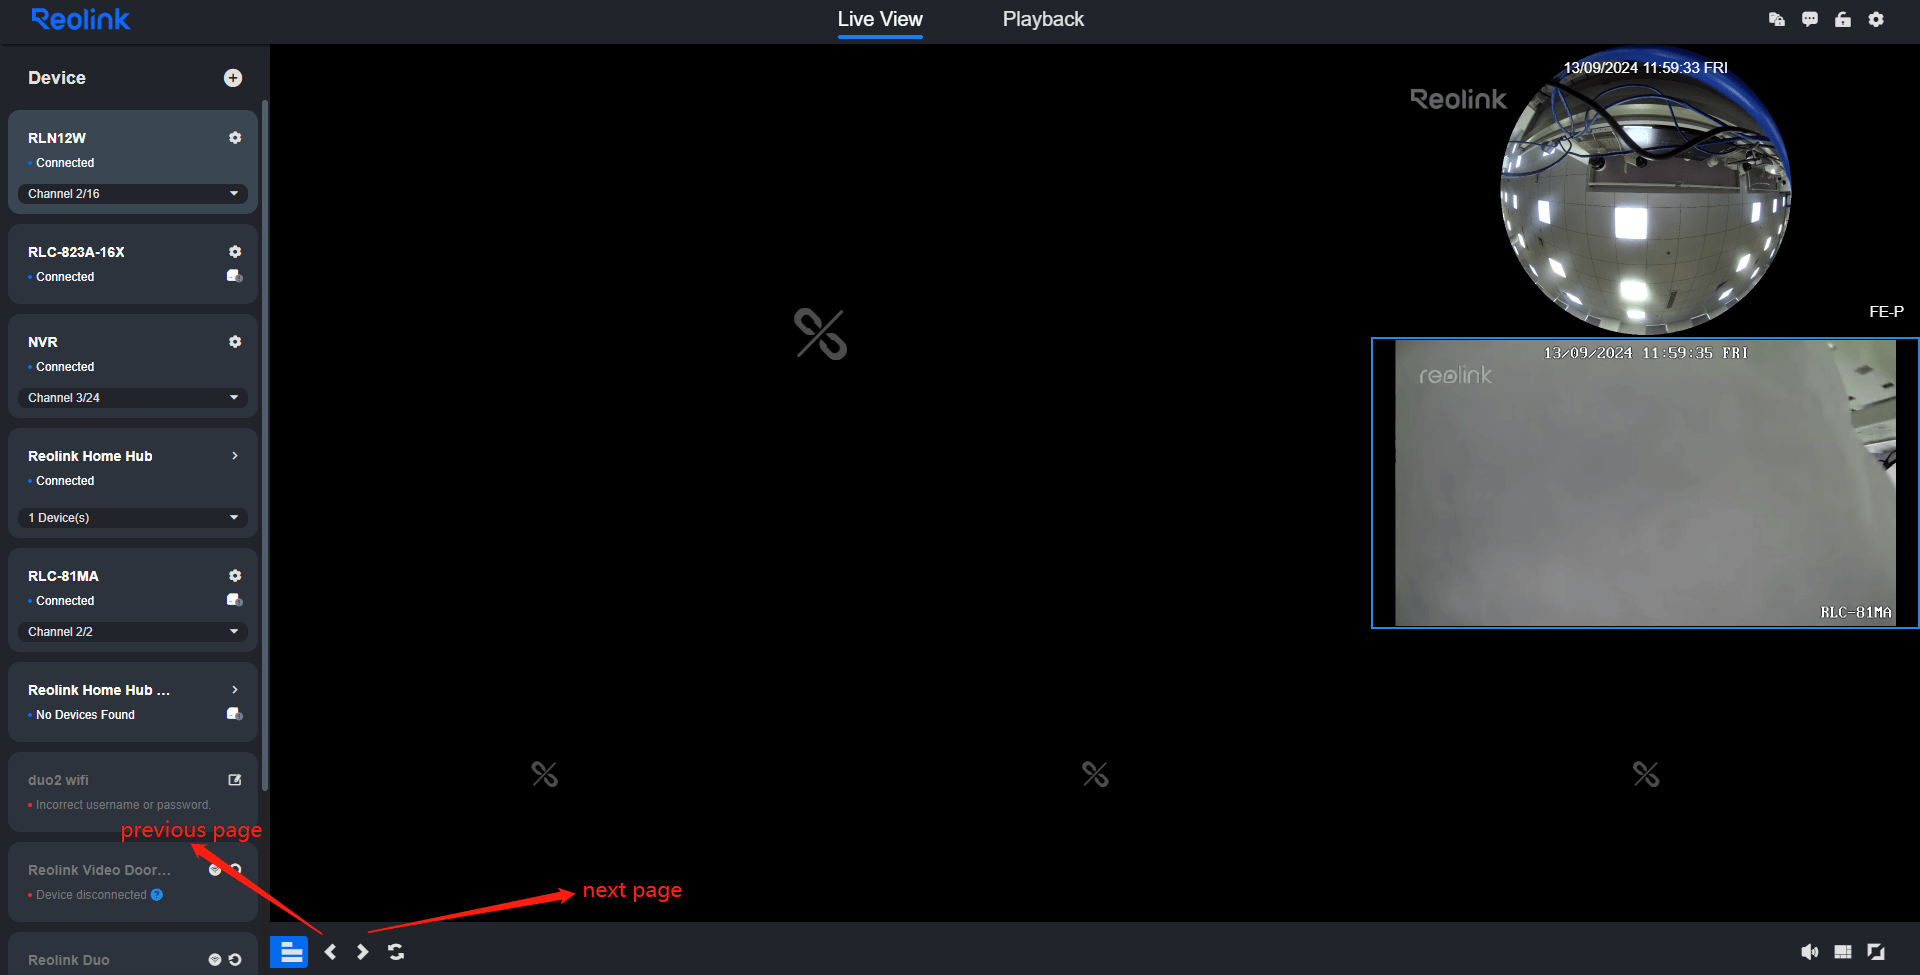1920x975 pixels.
Task: Open the Channel 3/24 dropdown
Action: (133, 398)
